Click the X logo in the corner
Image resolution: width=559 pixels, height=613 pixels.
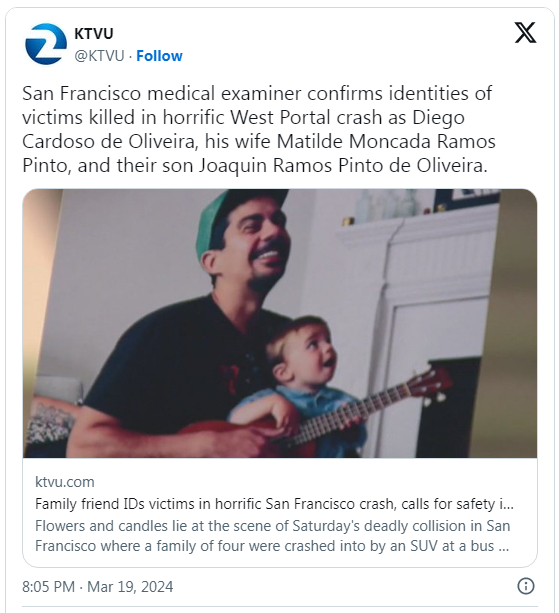pos(525,32)
